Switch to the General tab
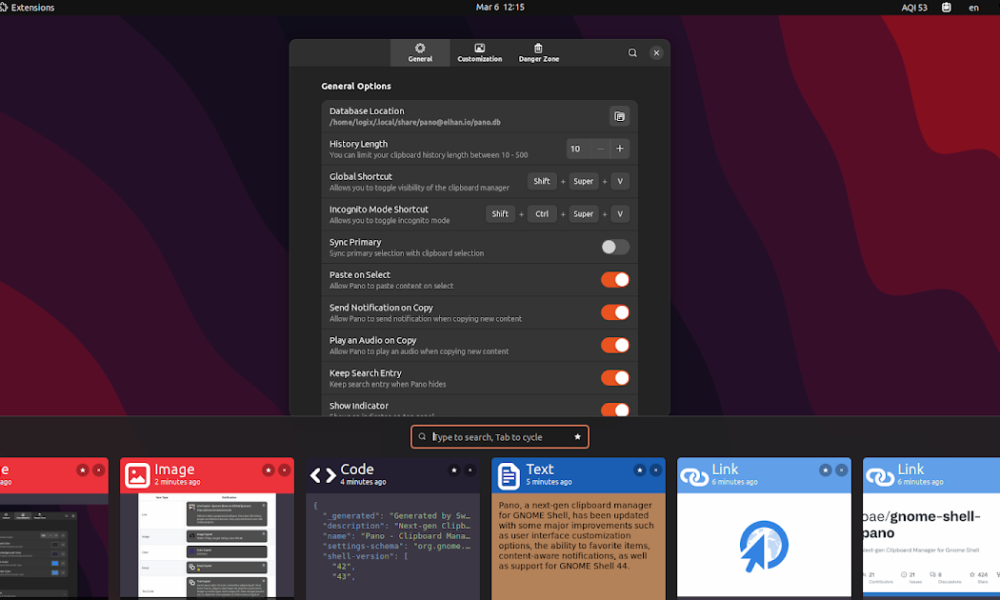Screen dimensions: 1000x600 click(x=420, y=53)
